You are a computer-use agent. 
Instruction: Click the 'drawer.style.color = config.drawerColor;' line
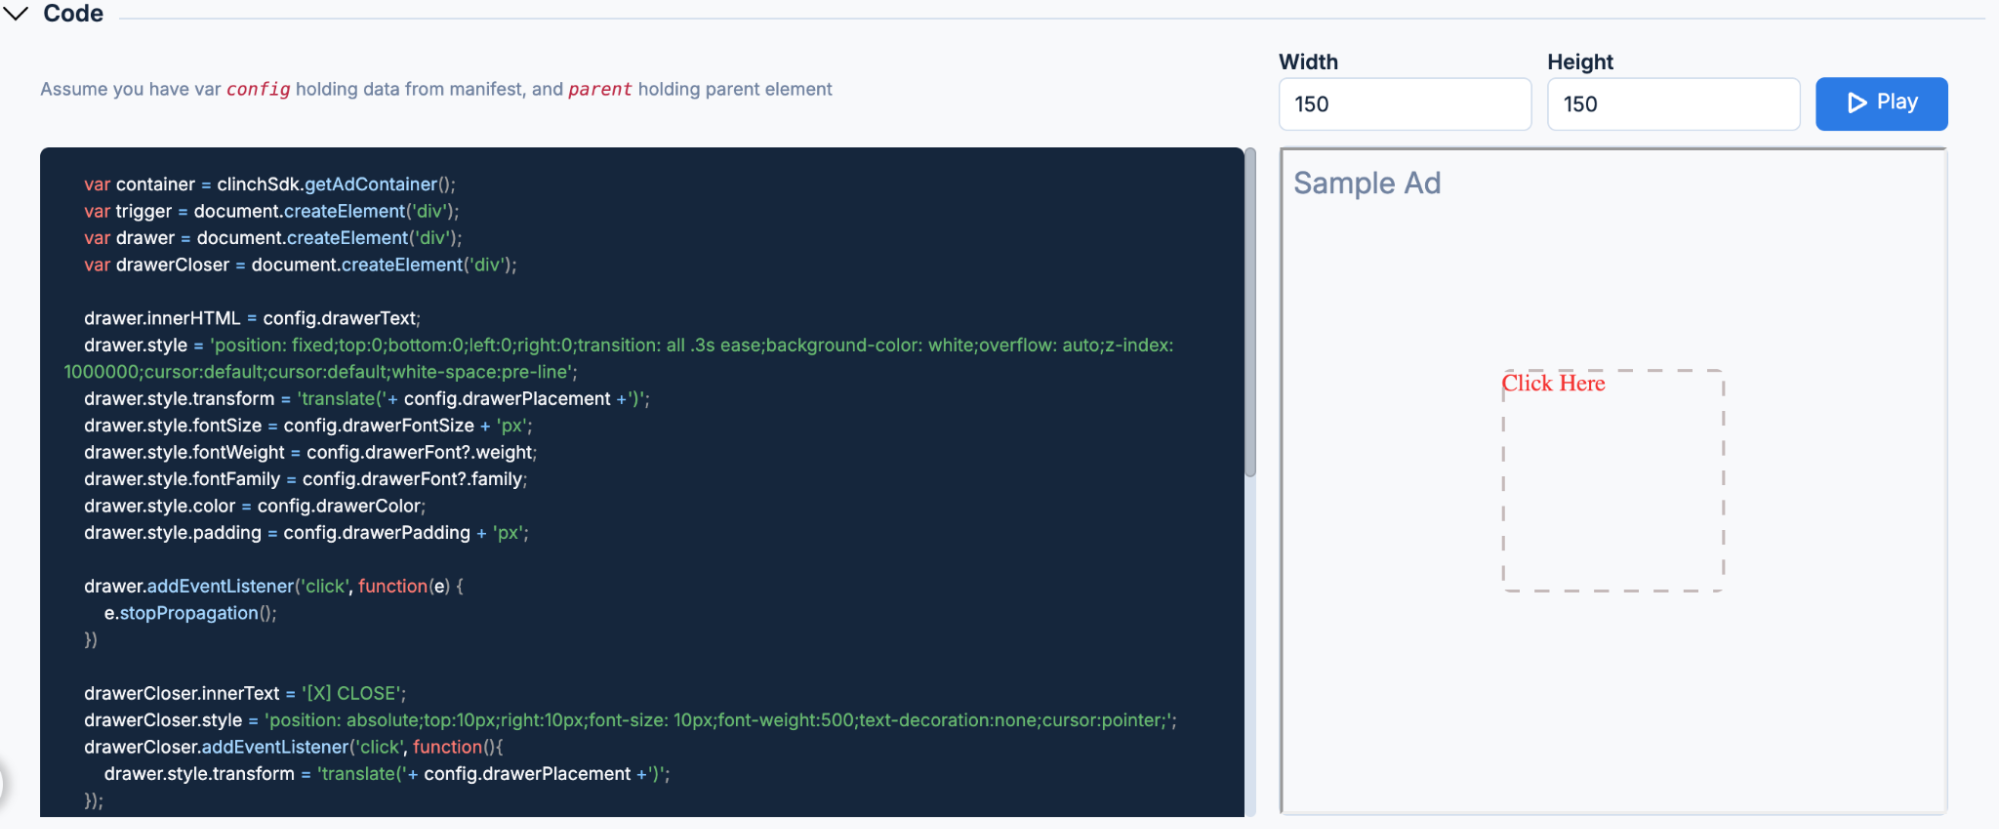tap(255, 506)
